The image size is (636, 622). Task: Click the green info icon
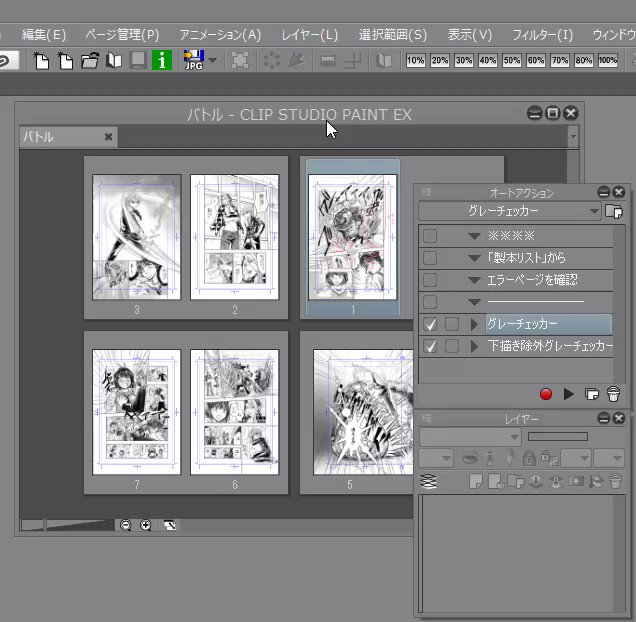click(162, 60)
